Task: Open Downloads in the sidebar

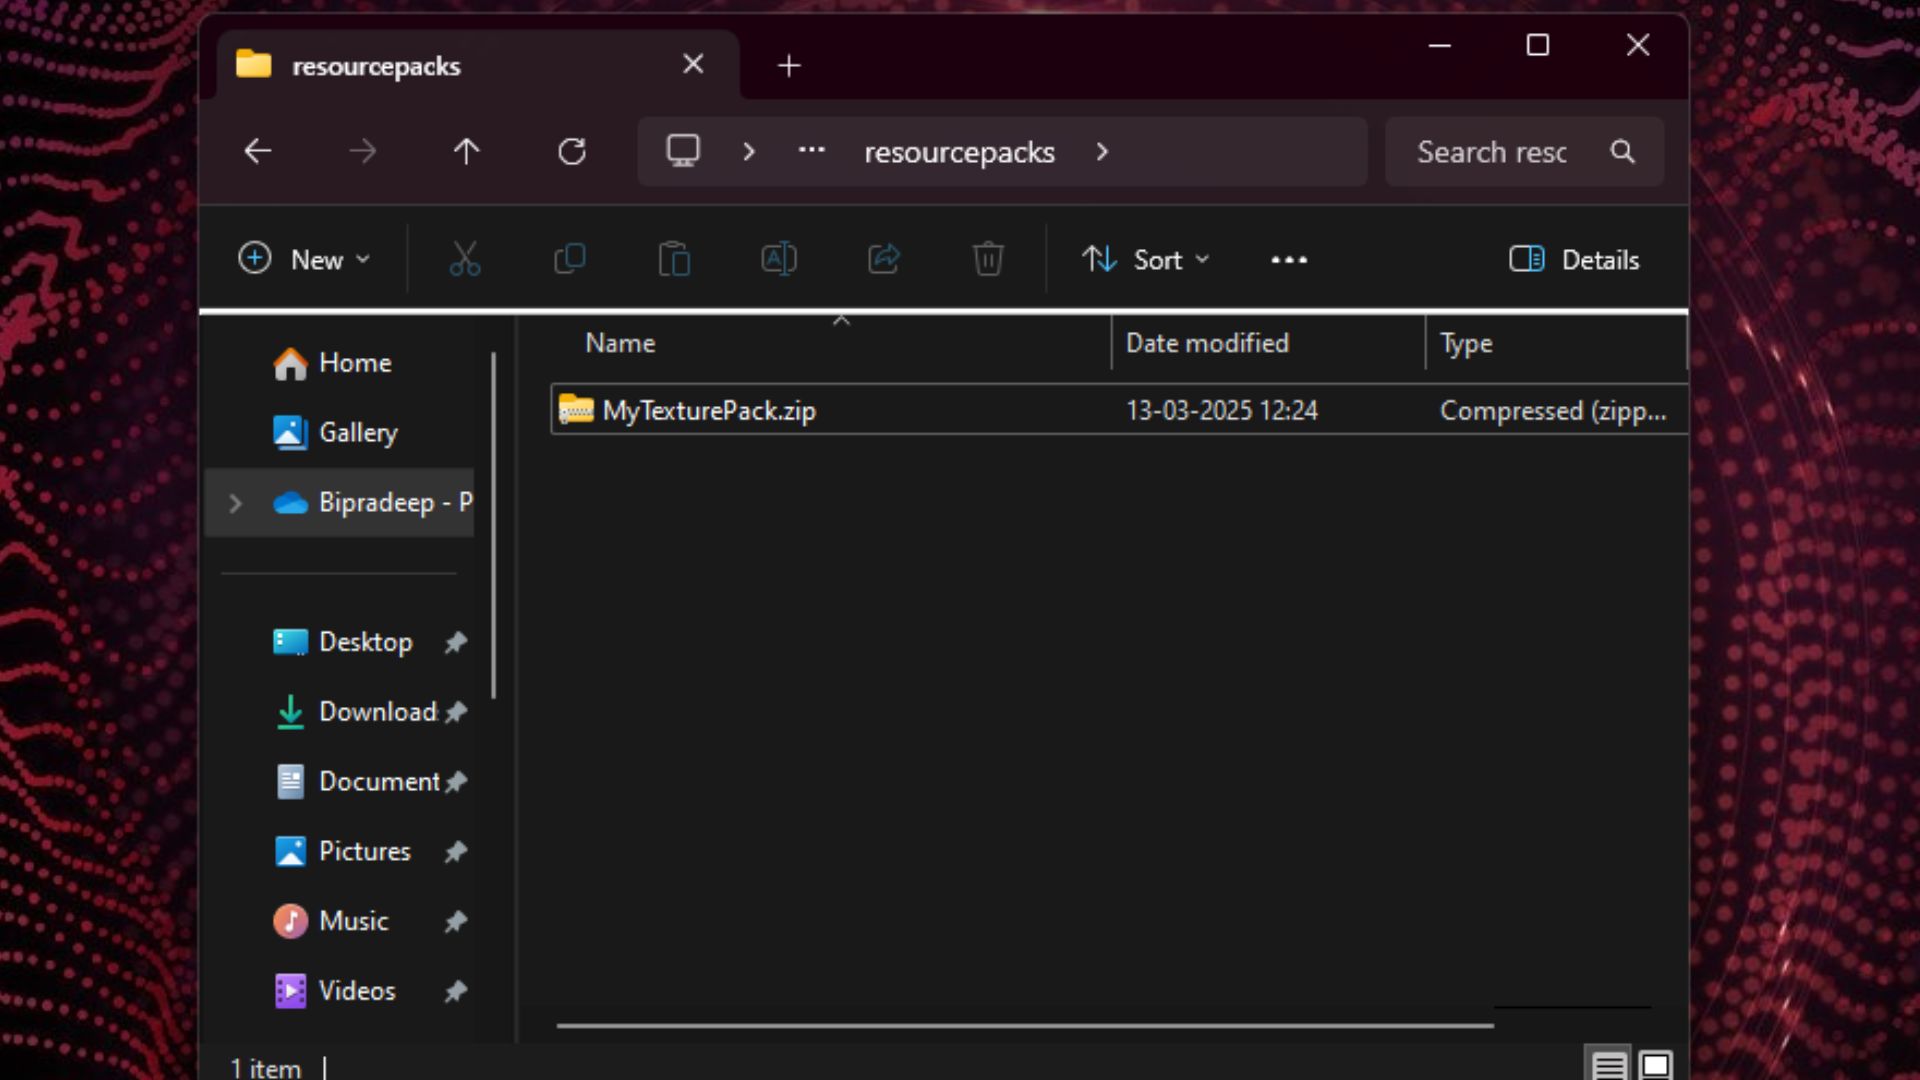Action: tap(377, 712)
